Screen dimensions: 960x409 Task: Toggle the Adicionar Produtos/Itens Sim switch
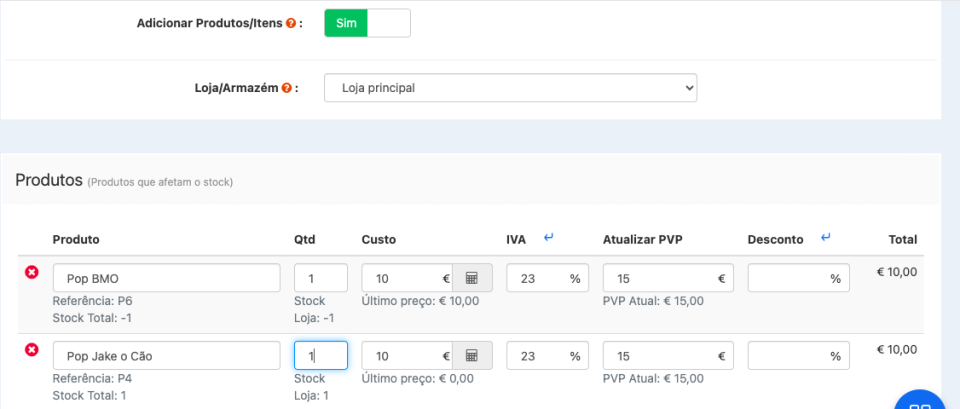pyautogui.click(x=367, y=23)
